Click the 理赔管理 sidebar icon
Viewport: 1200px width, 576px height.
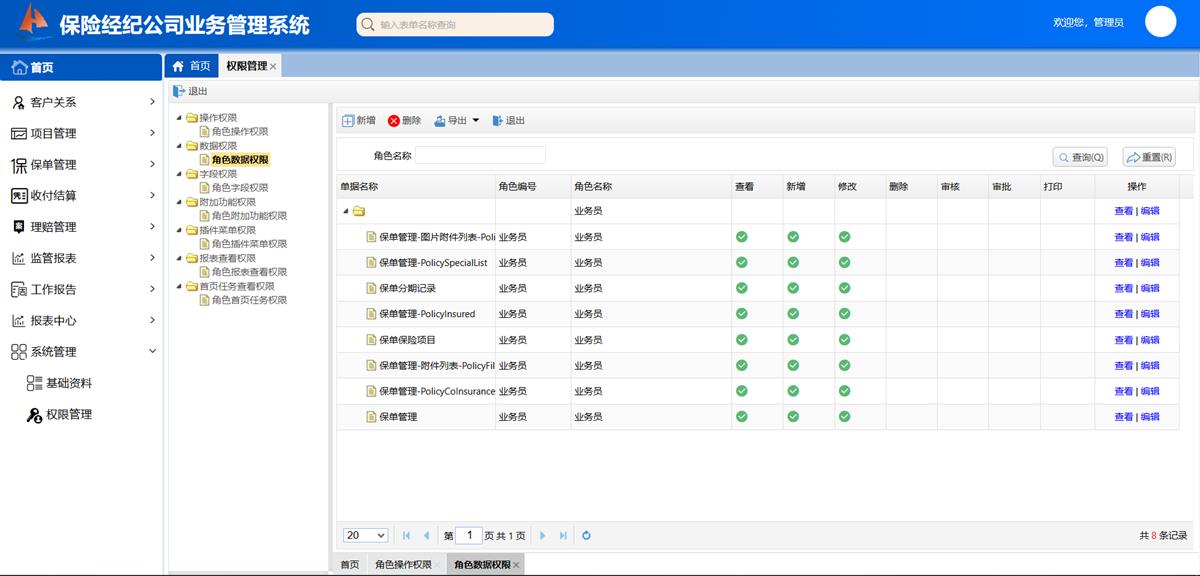(18, 227)
